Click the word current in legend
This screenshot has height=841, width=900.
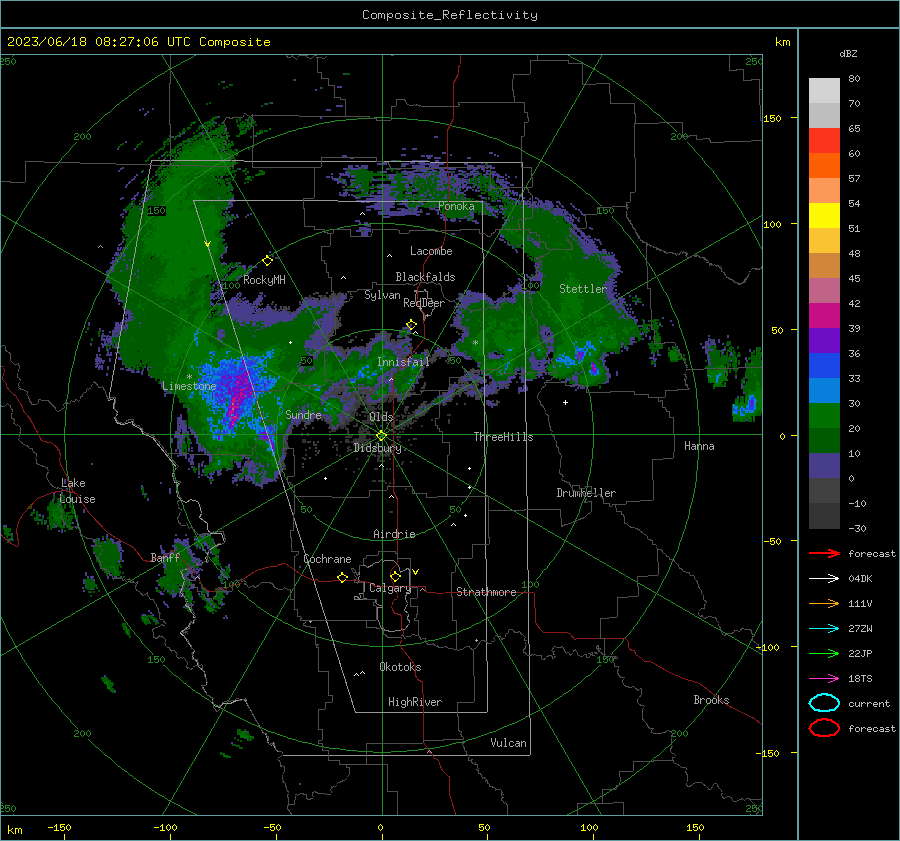869,703
